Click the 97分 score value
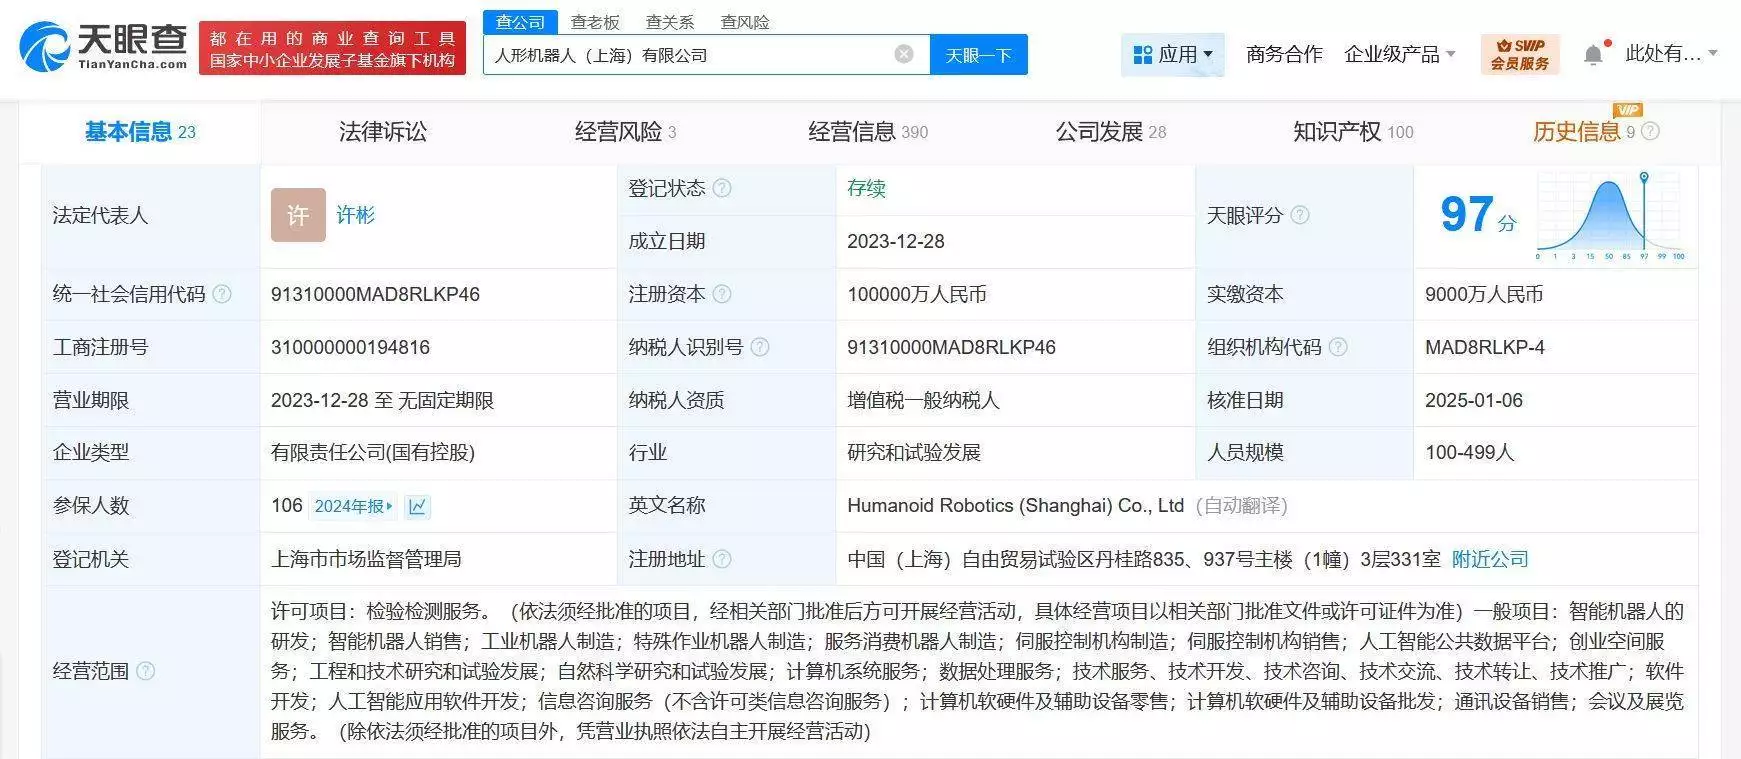This screenshot has width=1741, height=759. pos(1478,214)
